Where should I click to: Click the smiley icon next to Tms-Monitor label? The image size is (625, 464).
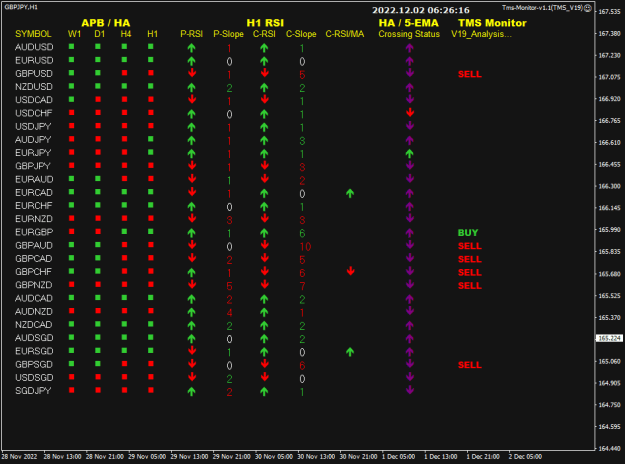pyautogui.click(x=588, y=8)
